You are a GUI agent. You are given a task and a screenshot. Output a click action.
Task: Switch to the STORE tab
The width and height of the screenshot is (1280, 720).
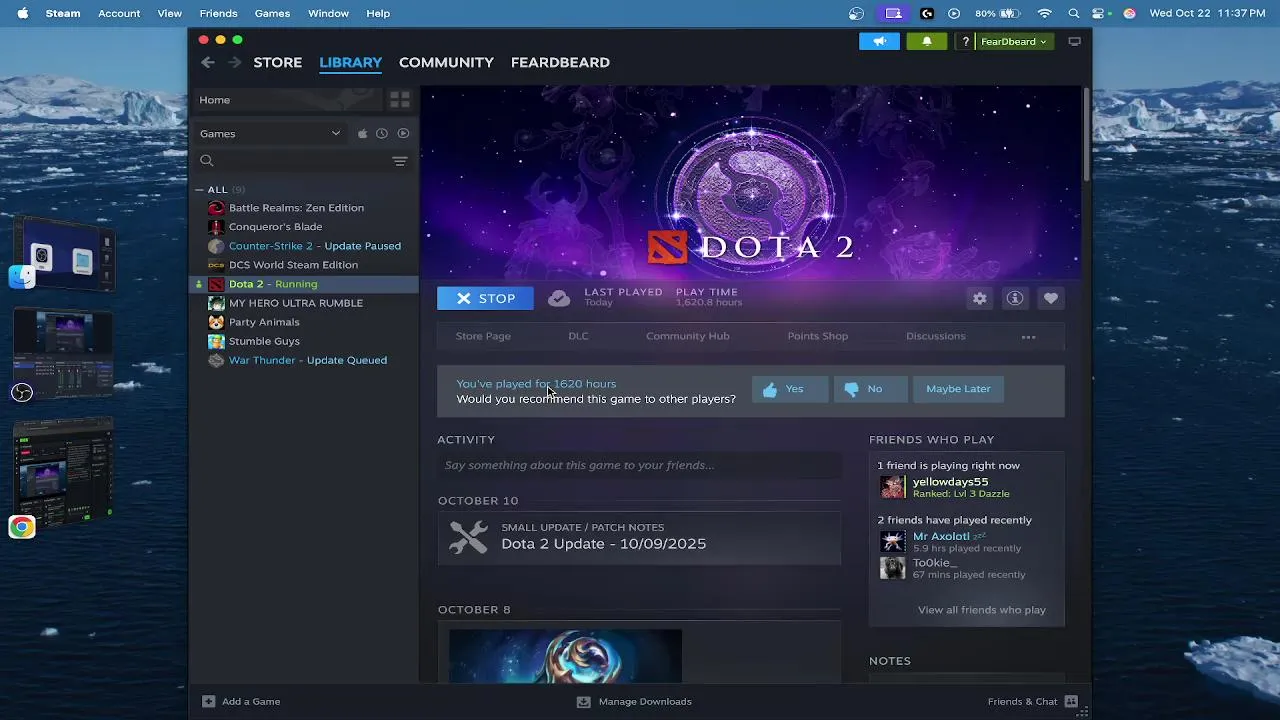coord(277,62)
